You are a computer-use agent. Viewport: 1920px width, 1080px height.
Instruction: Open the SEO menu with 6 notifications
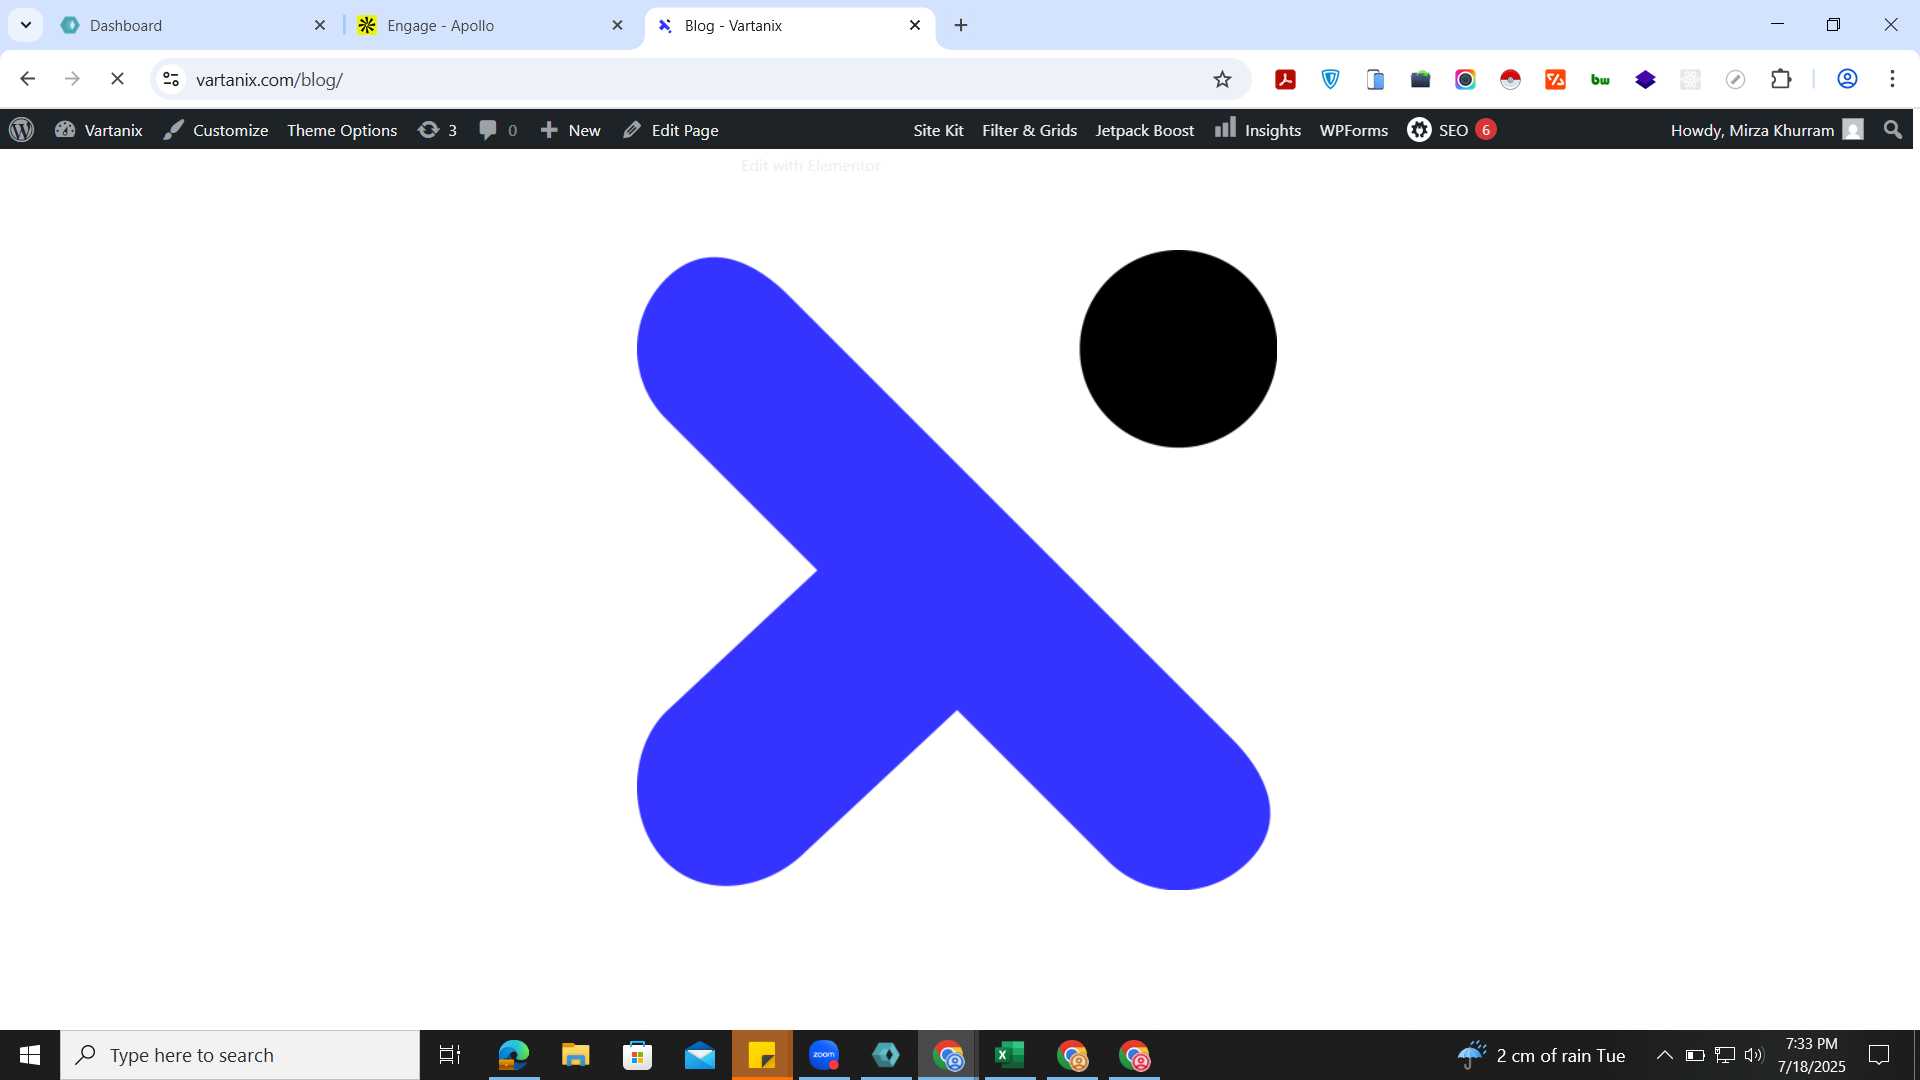point(1451,130)
